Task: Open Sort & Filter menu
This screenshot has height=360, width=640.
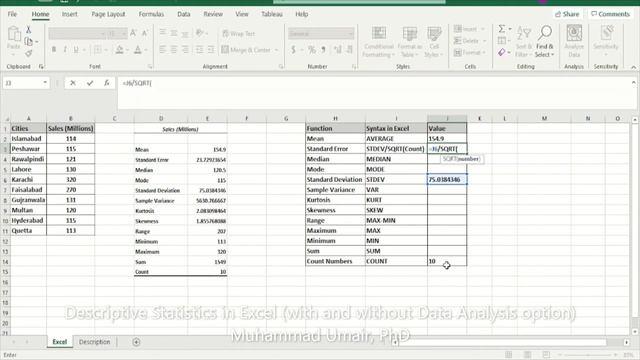Action: [x=524, y=42]
